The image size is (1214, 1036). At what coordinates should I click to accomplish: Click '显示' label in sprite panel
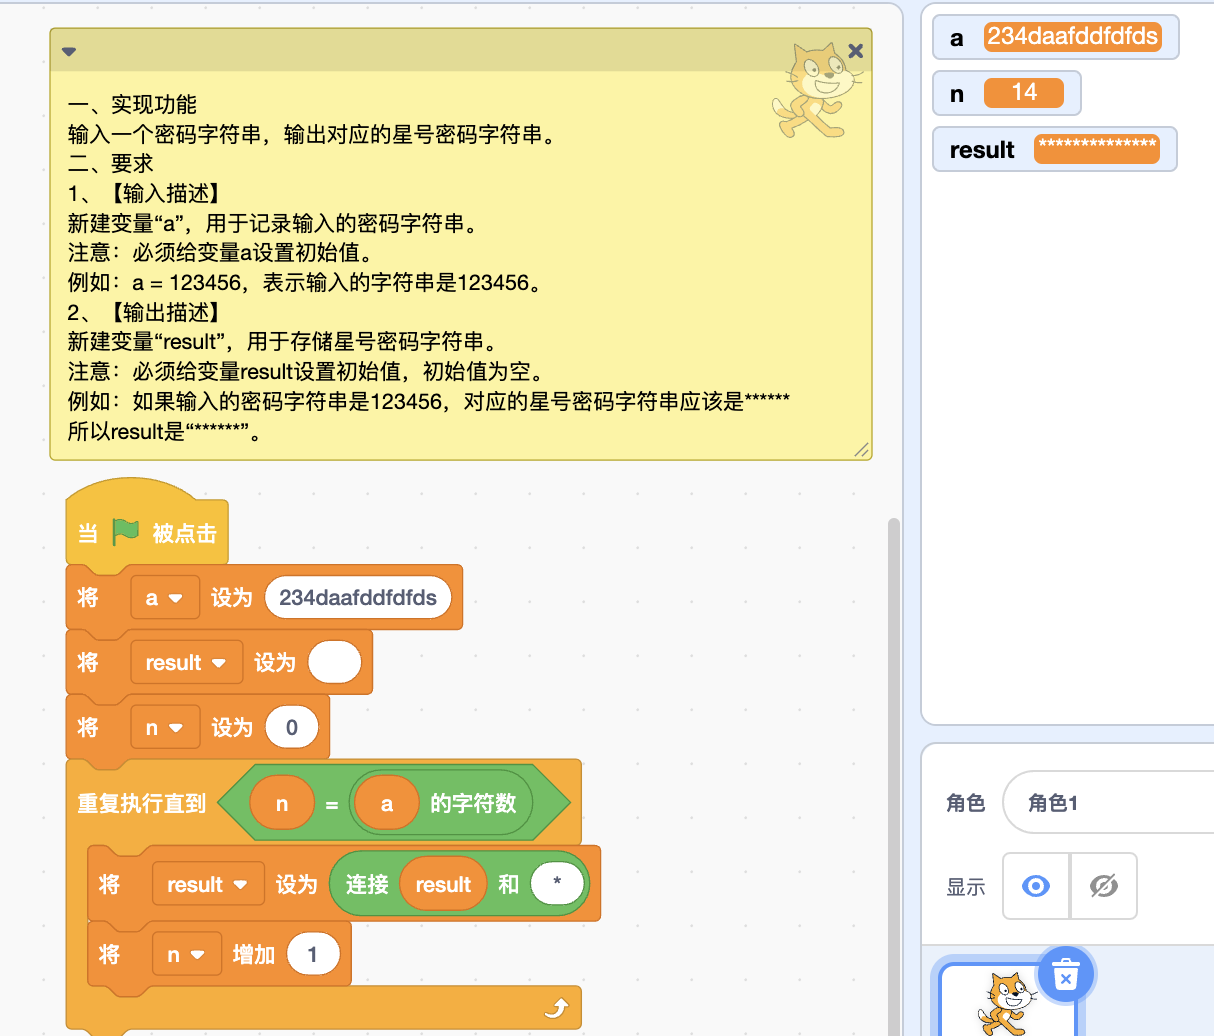pyautogui.click(x=966, y=887)
